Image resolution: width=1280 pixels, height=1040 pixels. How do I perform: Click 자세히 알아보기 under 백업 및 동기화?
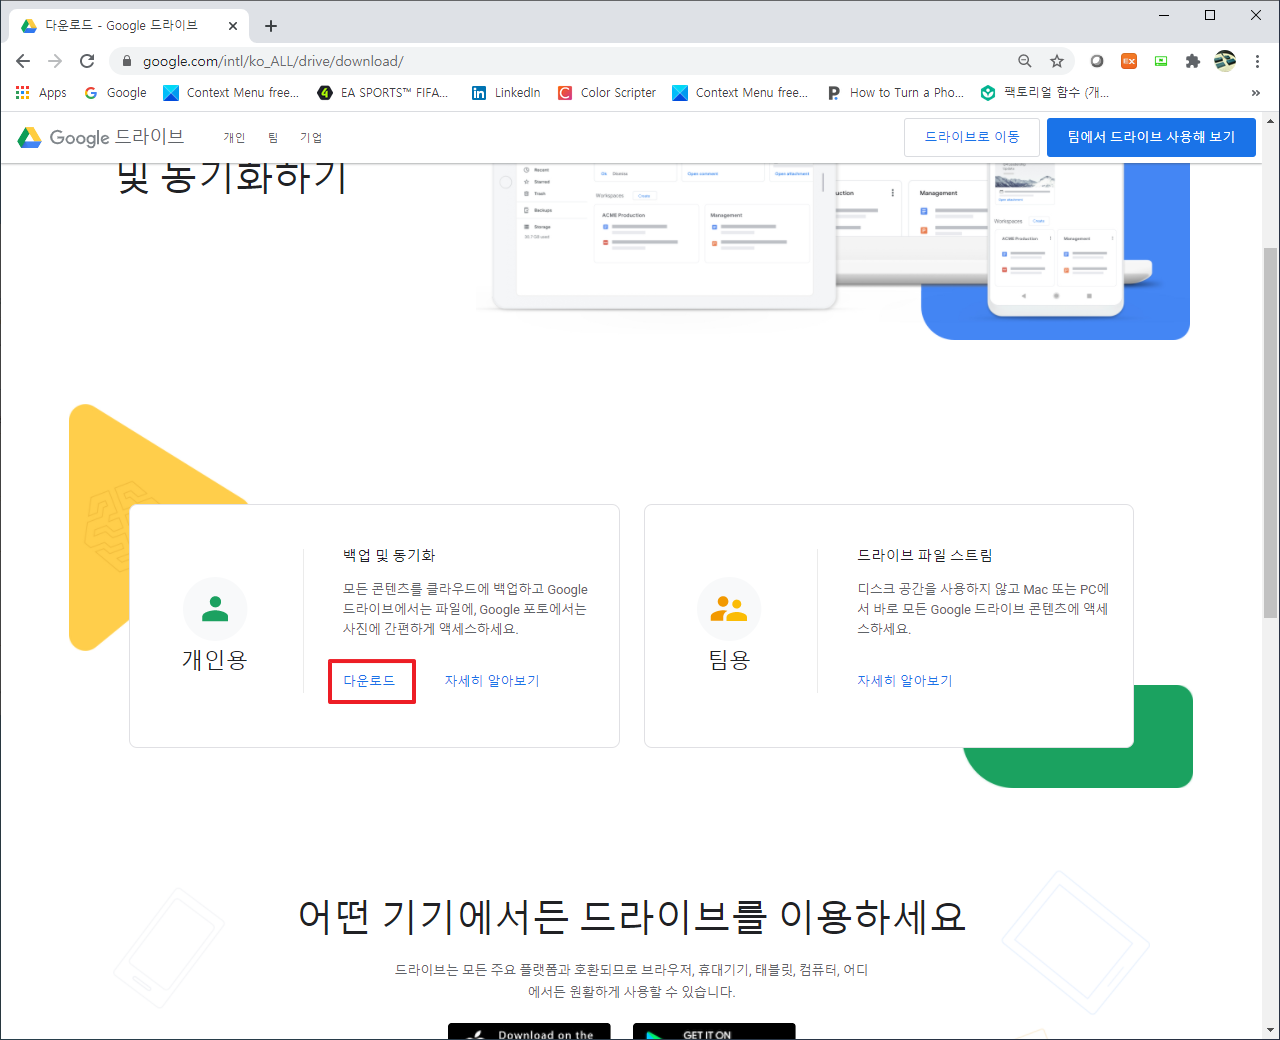[x=492, y=681]
